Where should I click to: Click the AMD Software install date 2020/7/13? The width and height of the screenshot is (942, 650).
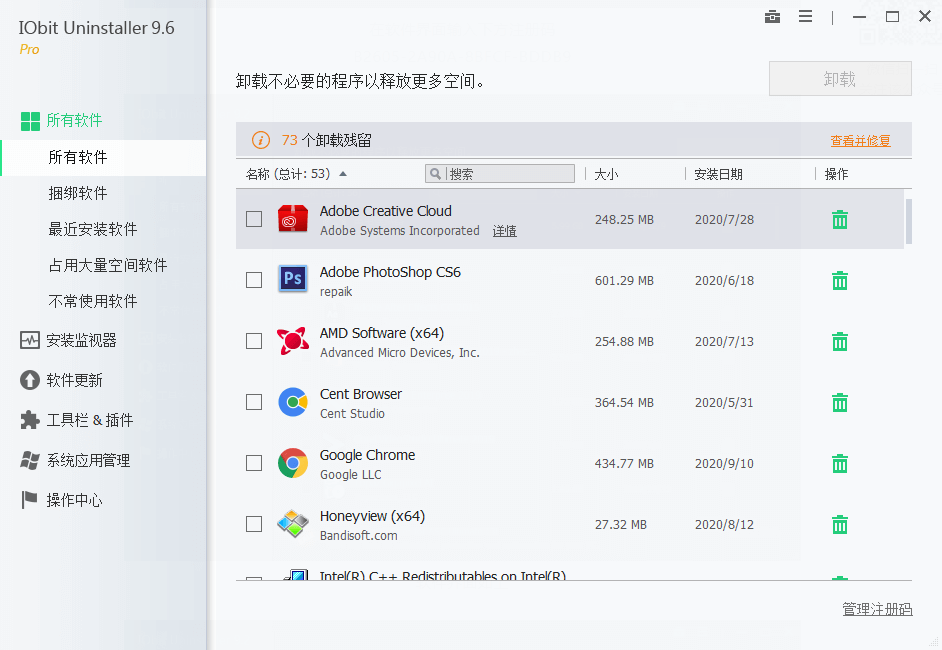(x=724, y=342)
